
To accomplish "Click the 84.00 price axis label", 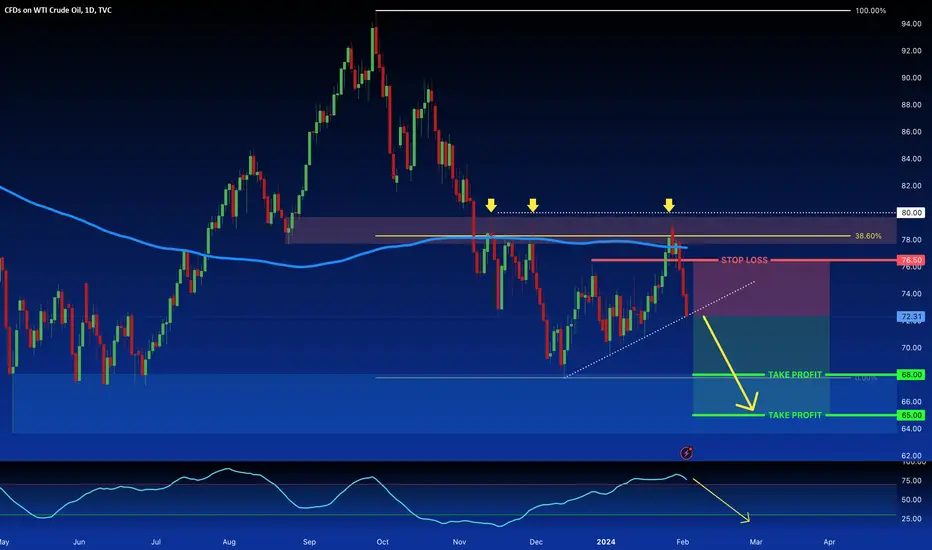I will click(911, 159).
